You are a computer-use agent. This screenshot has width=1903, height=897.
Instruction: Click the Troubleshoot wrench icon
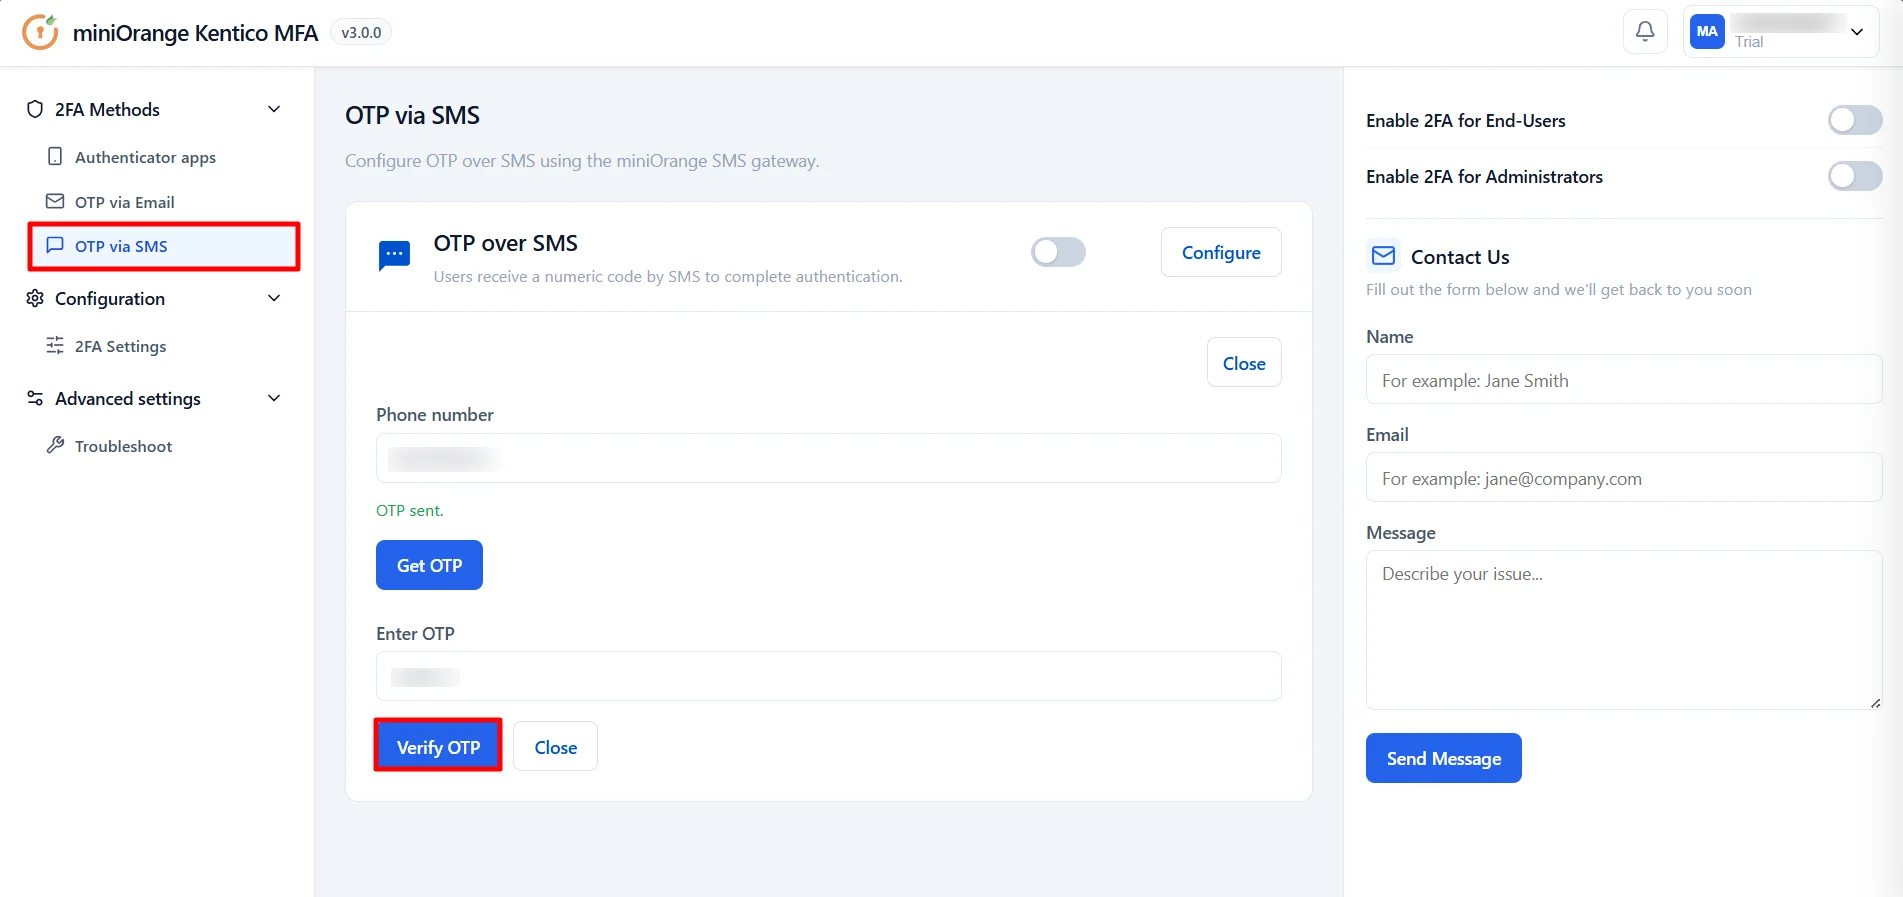pos(55,445)
